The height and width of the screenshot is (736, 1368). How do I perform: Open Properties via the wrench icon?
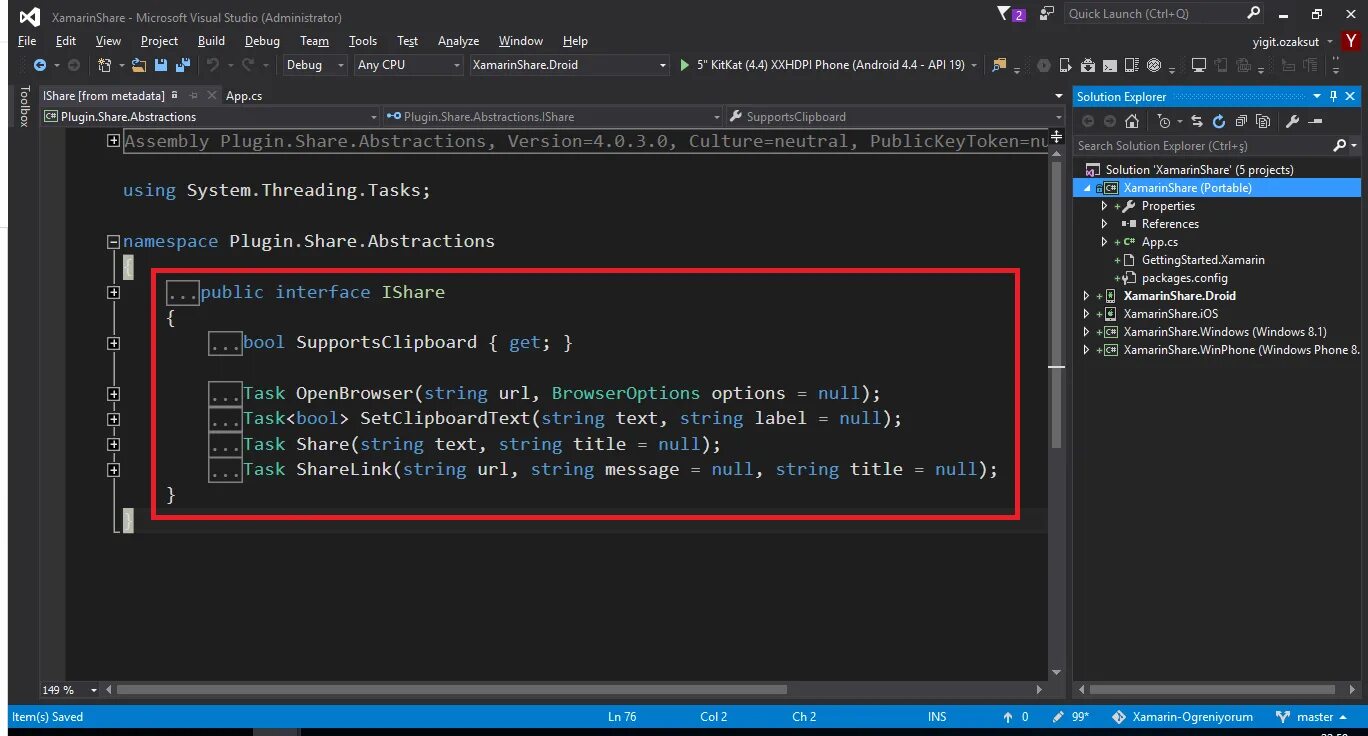pyautogui.click(x=1292, y=121)
